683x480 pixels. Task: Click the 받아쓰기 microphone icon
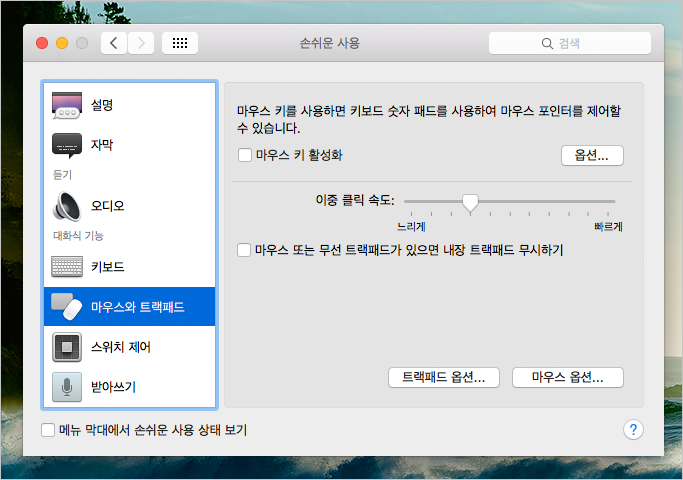[67, 387]
